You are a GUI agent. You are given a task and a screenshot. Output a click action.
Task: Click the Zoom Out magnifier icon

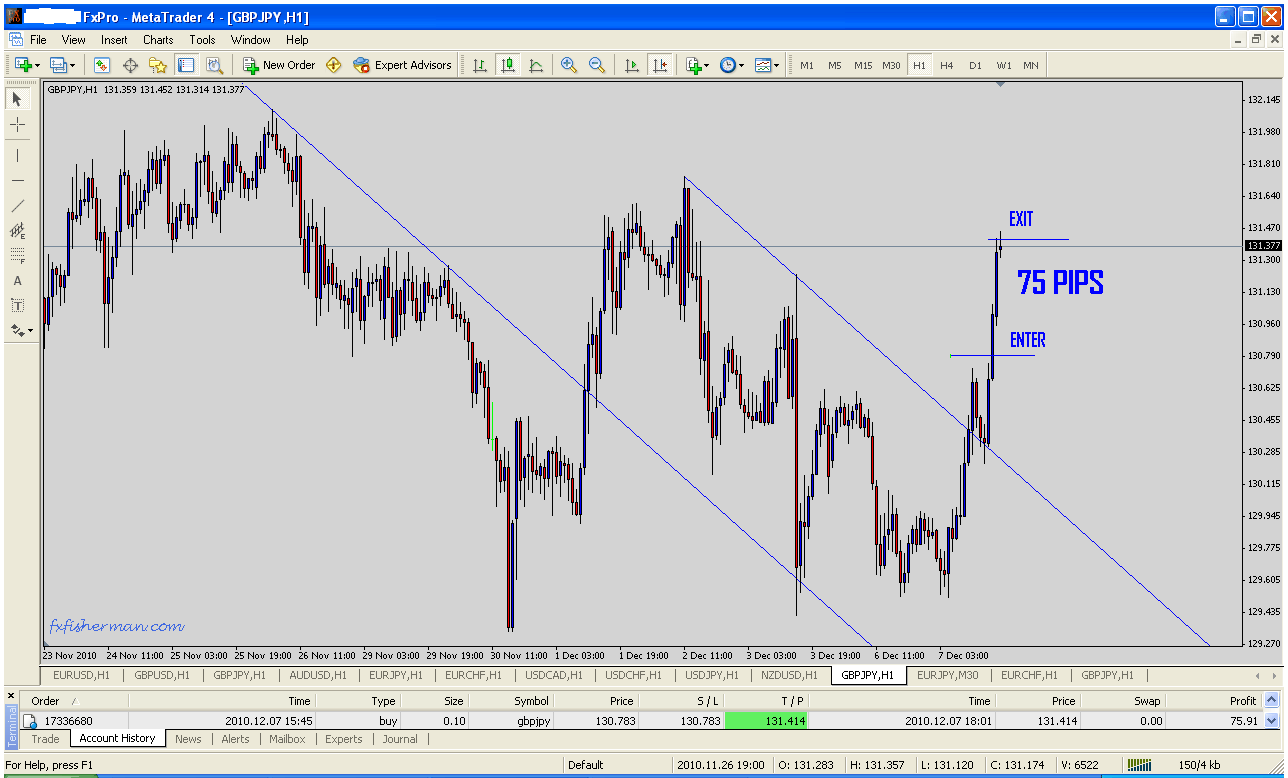[x=597, y=65]
